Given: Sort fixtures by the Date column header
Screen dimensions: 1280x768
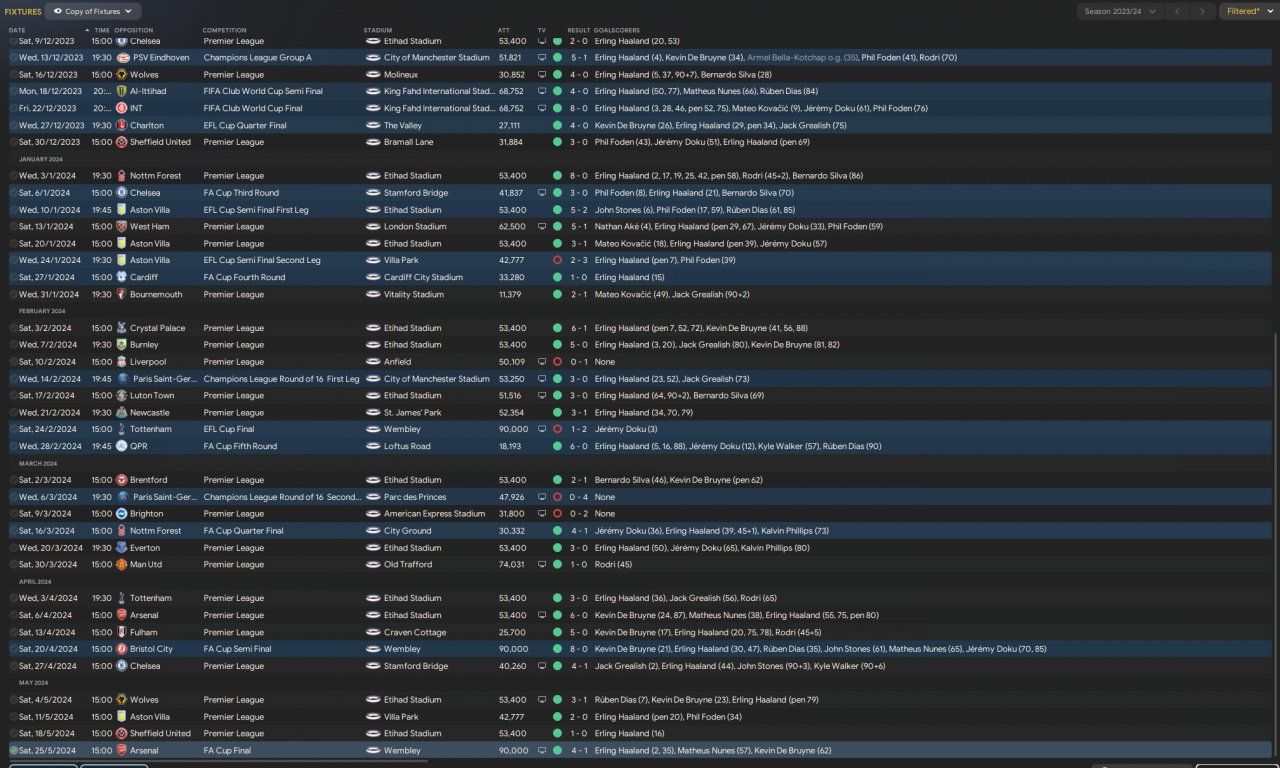Looking at the screenshot, I should coord(17,30).
